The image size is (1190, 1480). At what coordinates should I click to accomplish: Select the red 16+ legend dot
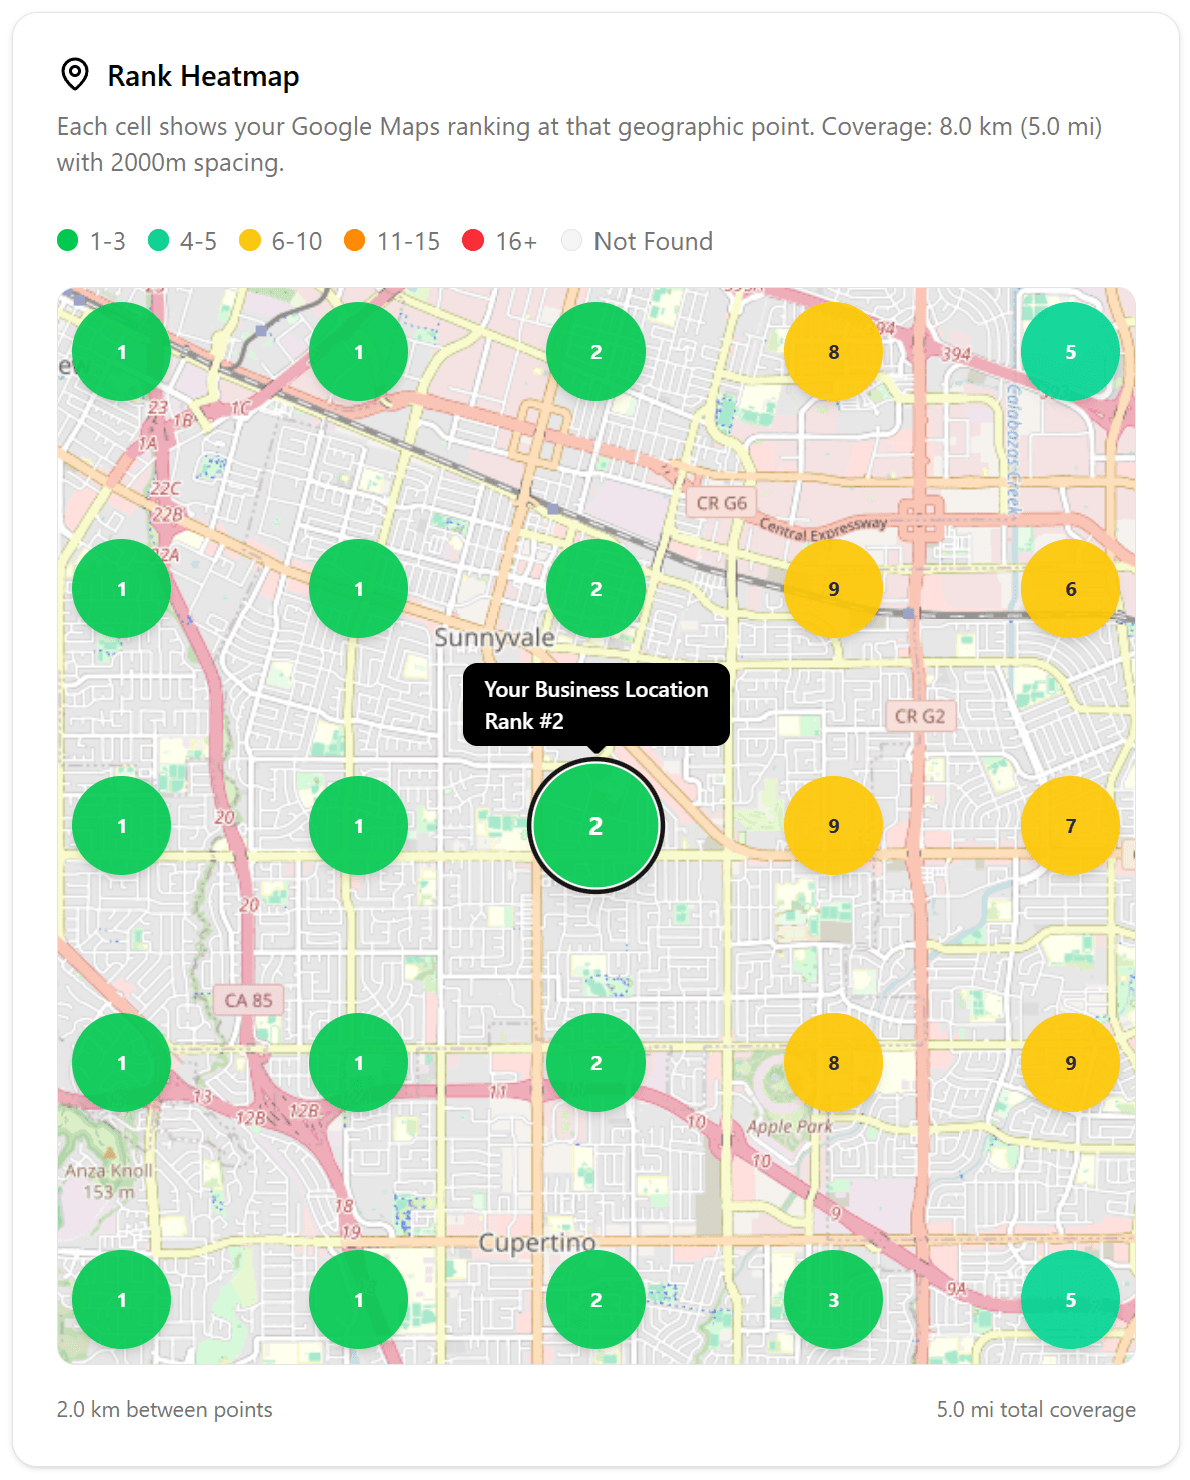(471, 241)
